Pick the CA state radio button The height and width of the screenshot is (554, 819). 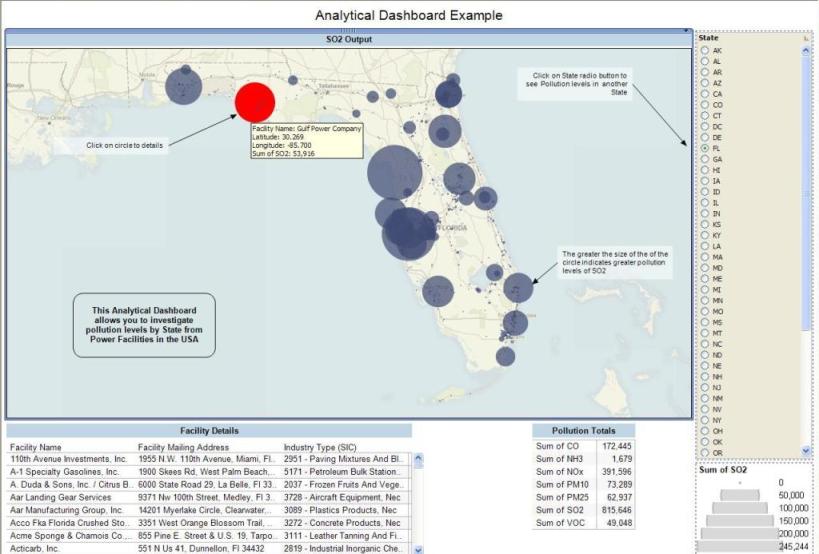[x=705, y=93]
